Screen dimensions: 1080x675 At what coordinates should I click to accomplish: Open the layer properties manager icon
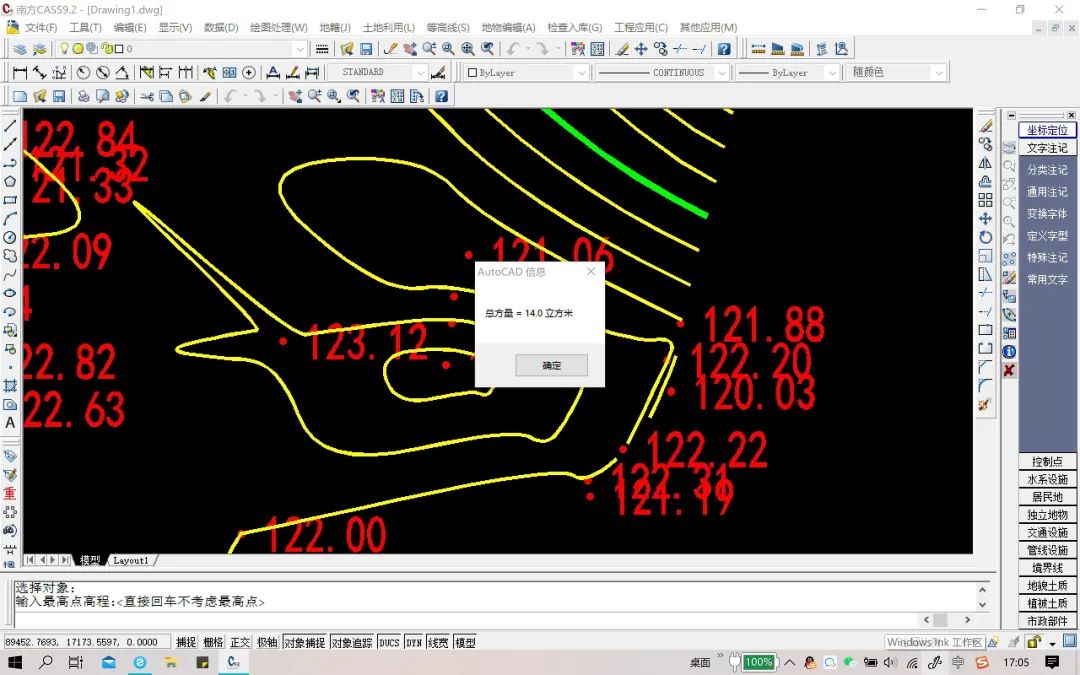click(20, 49)
